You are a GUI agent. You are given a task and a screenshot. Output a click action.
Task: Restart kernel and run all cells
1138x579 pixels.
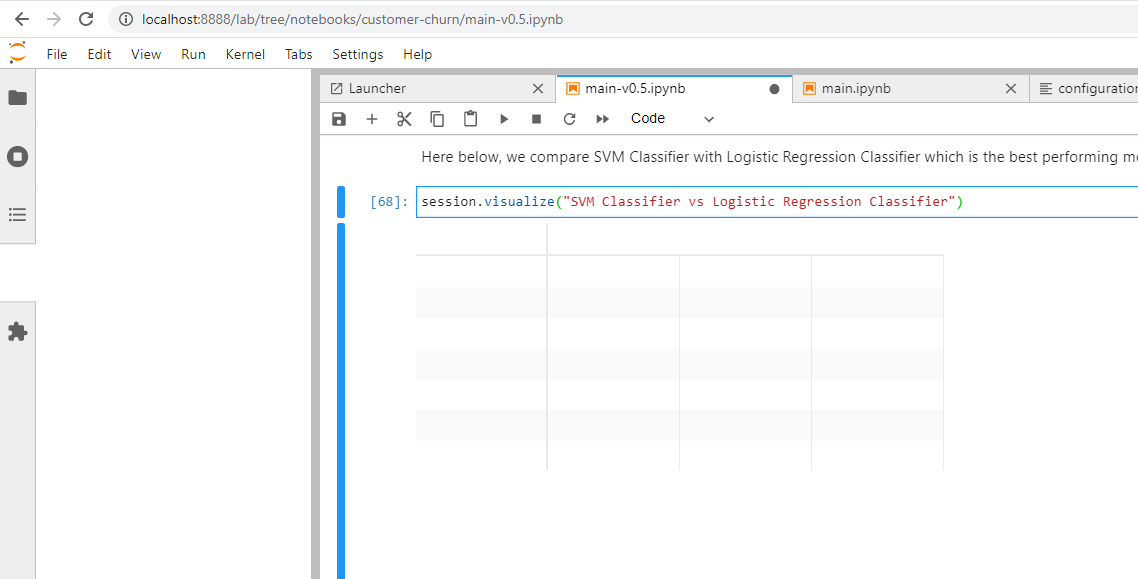pos(602,118)
